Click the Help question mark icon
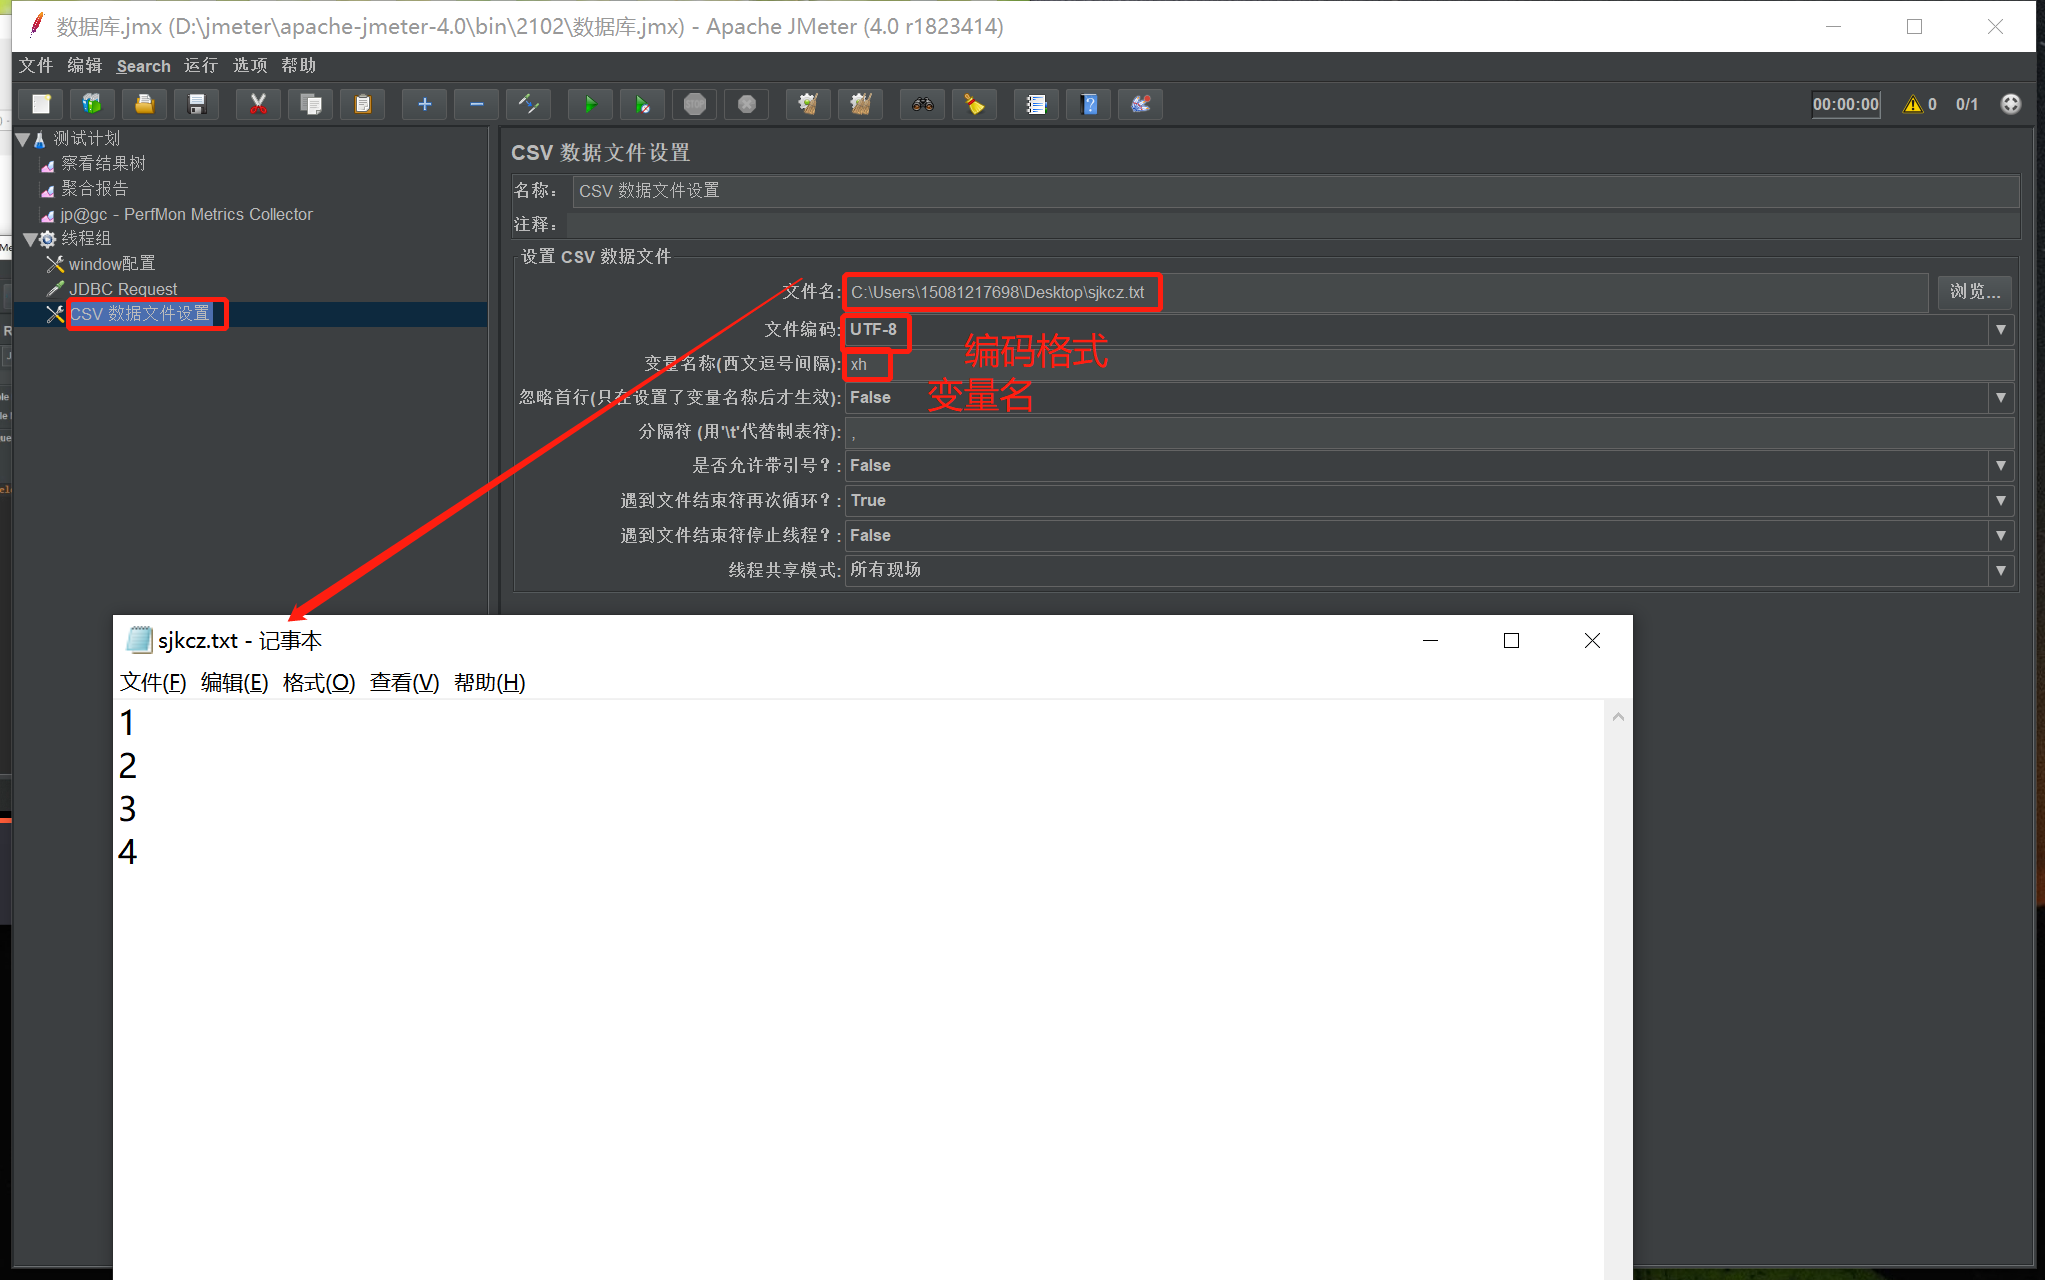Image resolution: width=2045 pixels, height=1280 pixels. 1089,104
